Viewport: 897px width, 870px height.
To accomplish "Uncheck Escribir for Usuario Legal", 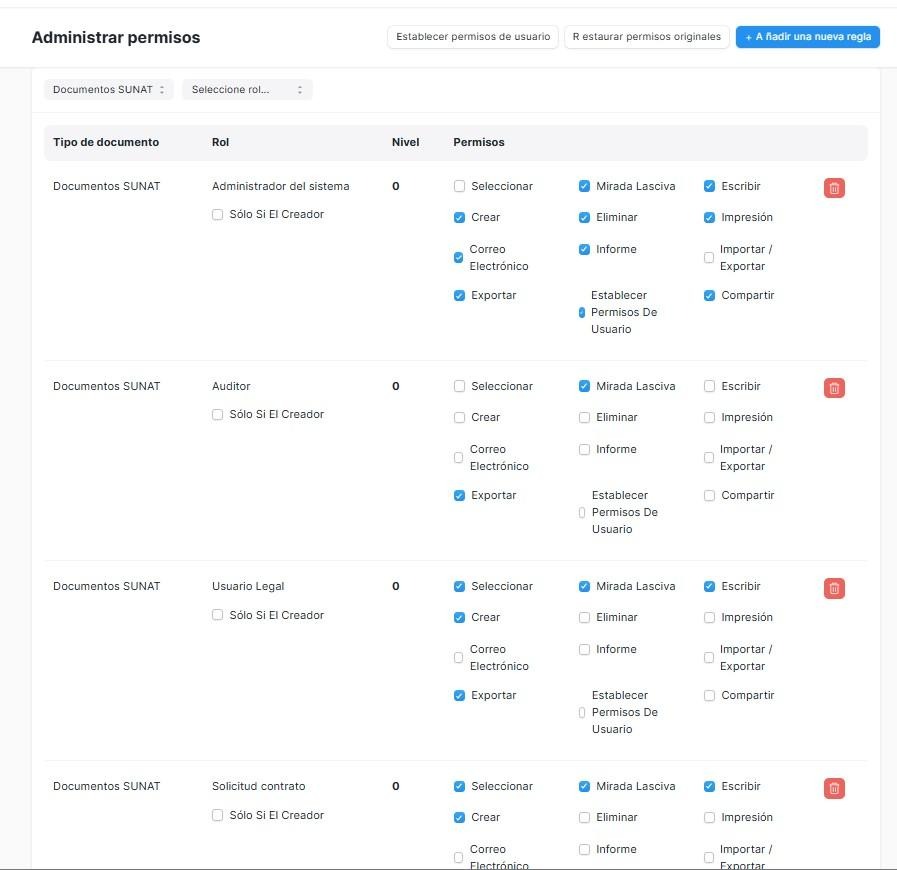I will [710, 586].
